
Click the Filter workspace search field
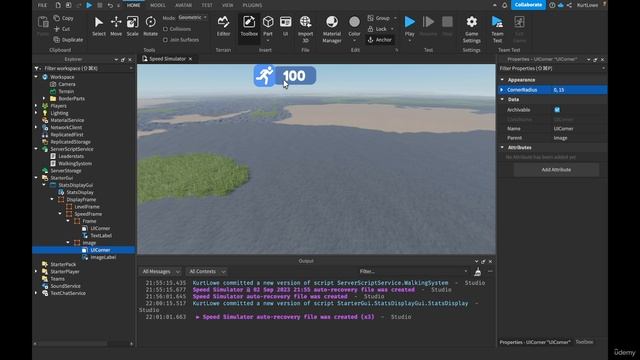(84, 69)
